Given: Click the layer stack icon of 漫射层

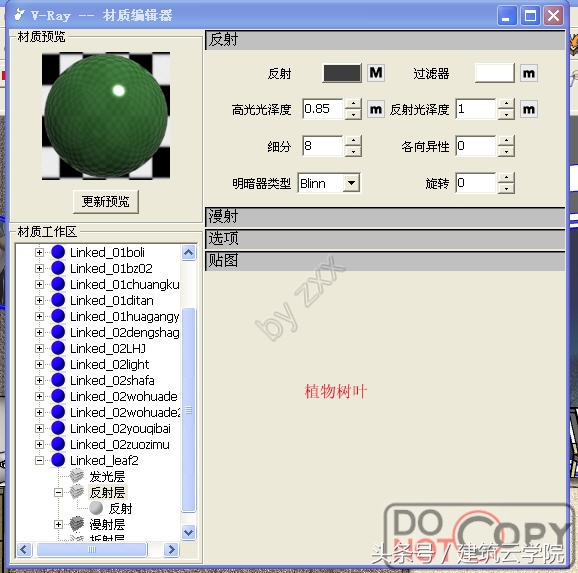Looking at the screenshot, I should tap(77, 524).
